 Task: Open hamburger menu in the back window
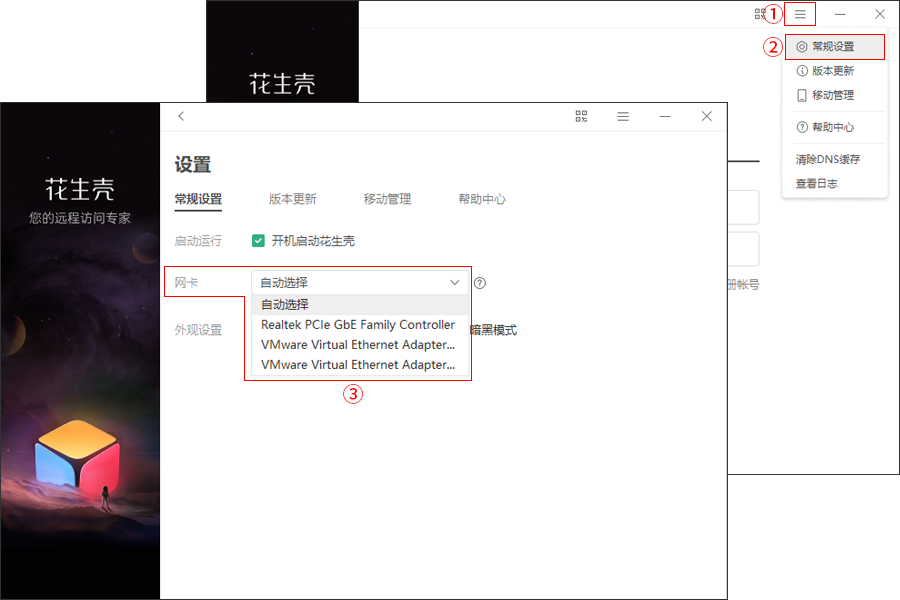coord(800,14)
